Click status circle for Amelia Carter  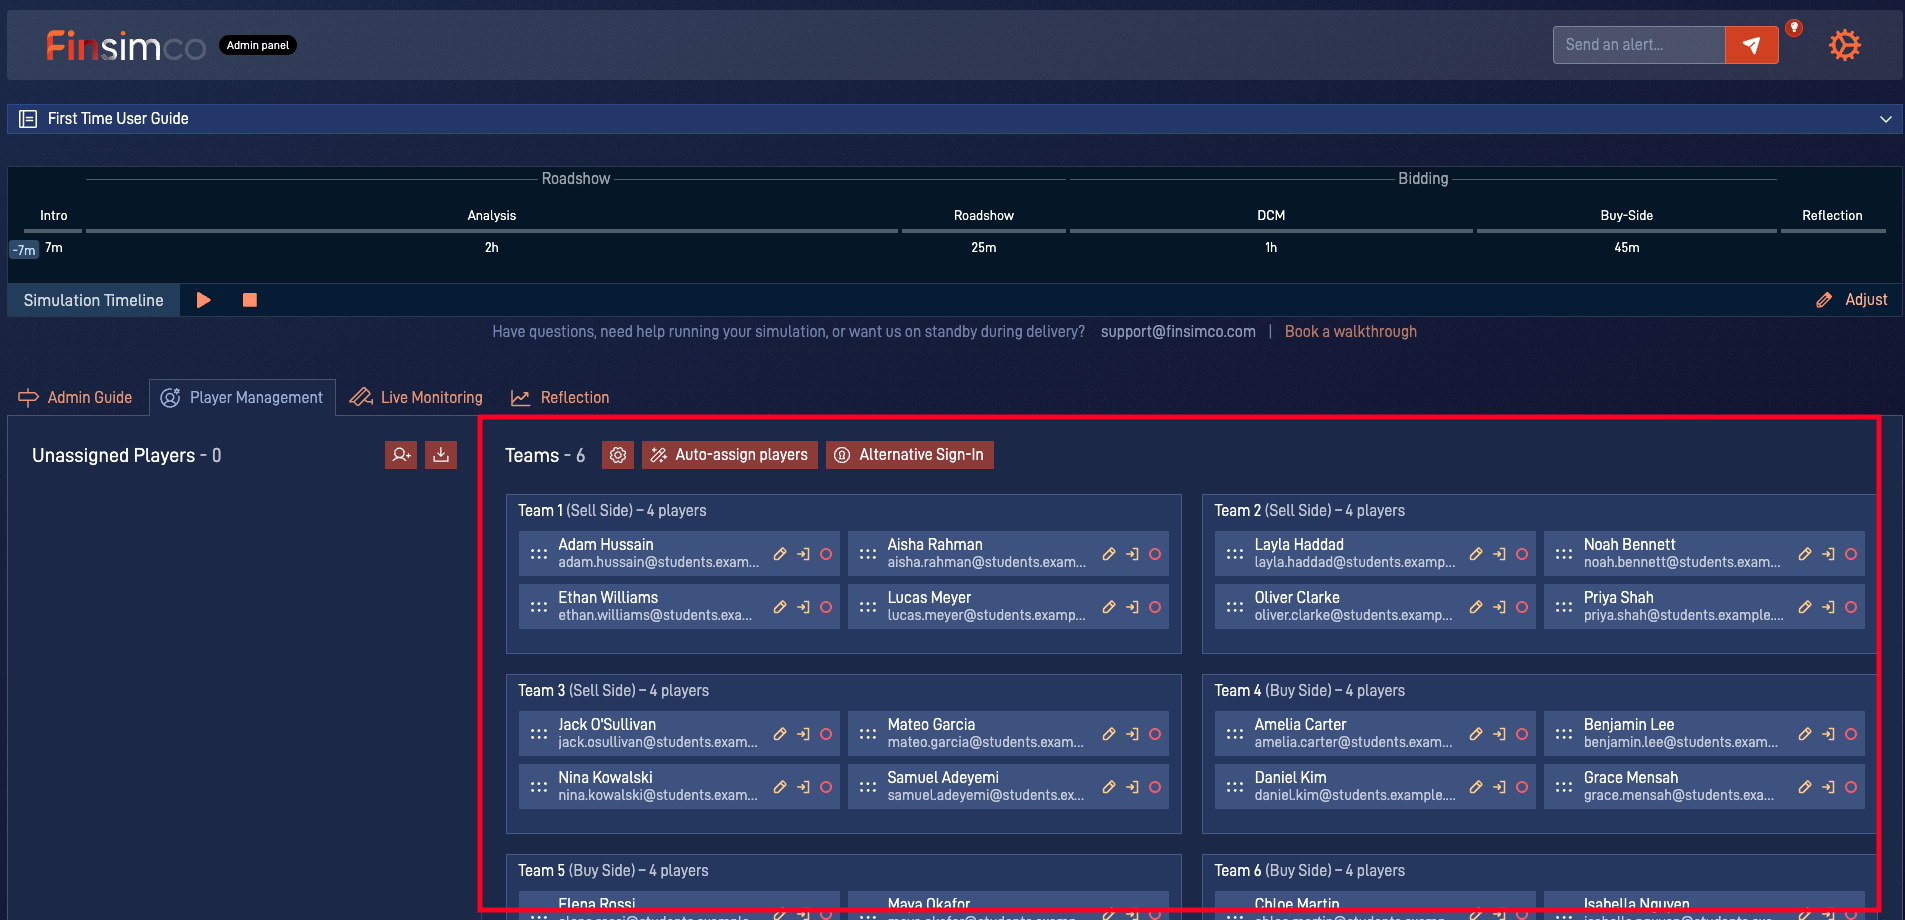1522,734
